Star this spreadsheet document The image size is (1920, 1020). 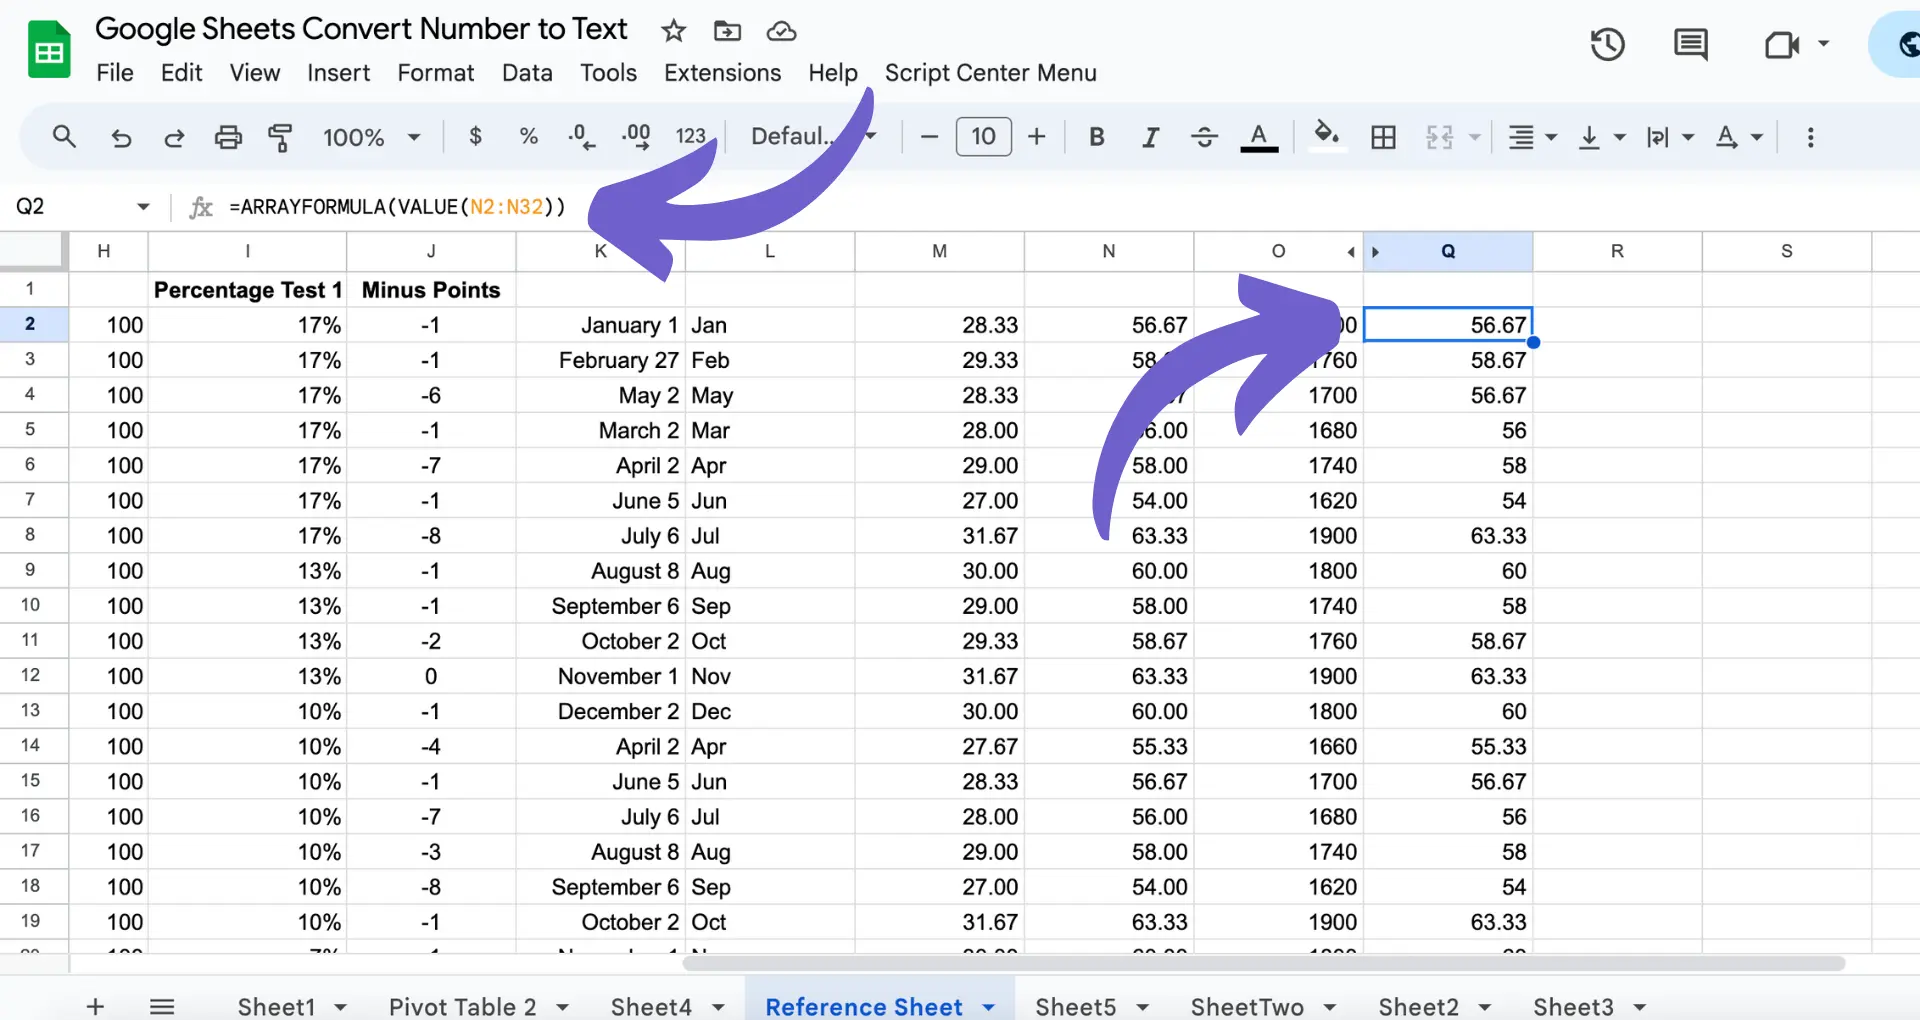(673, 31)
